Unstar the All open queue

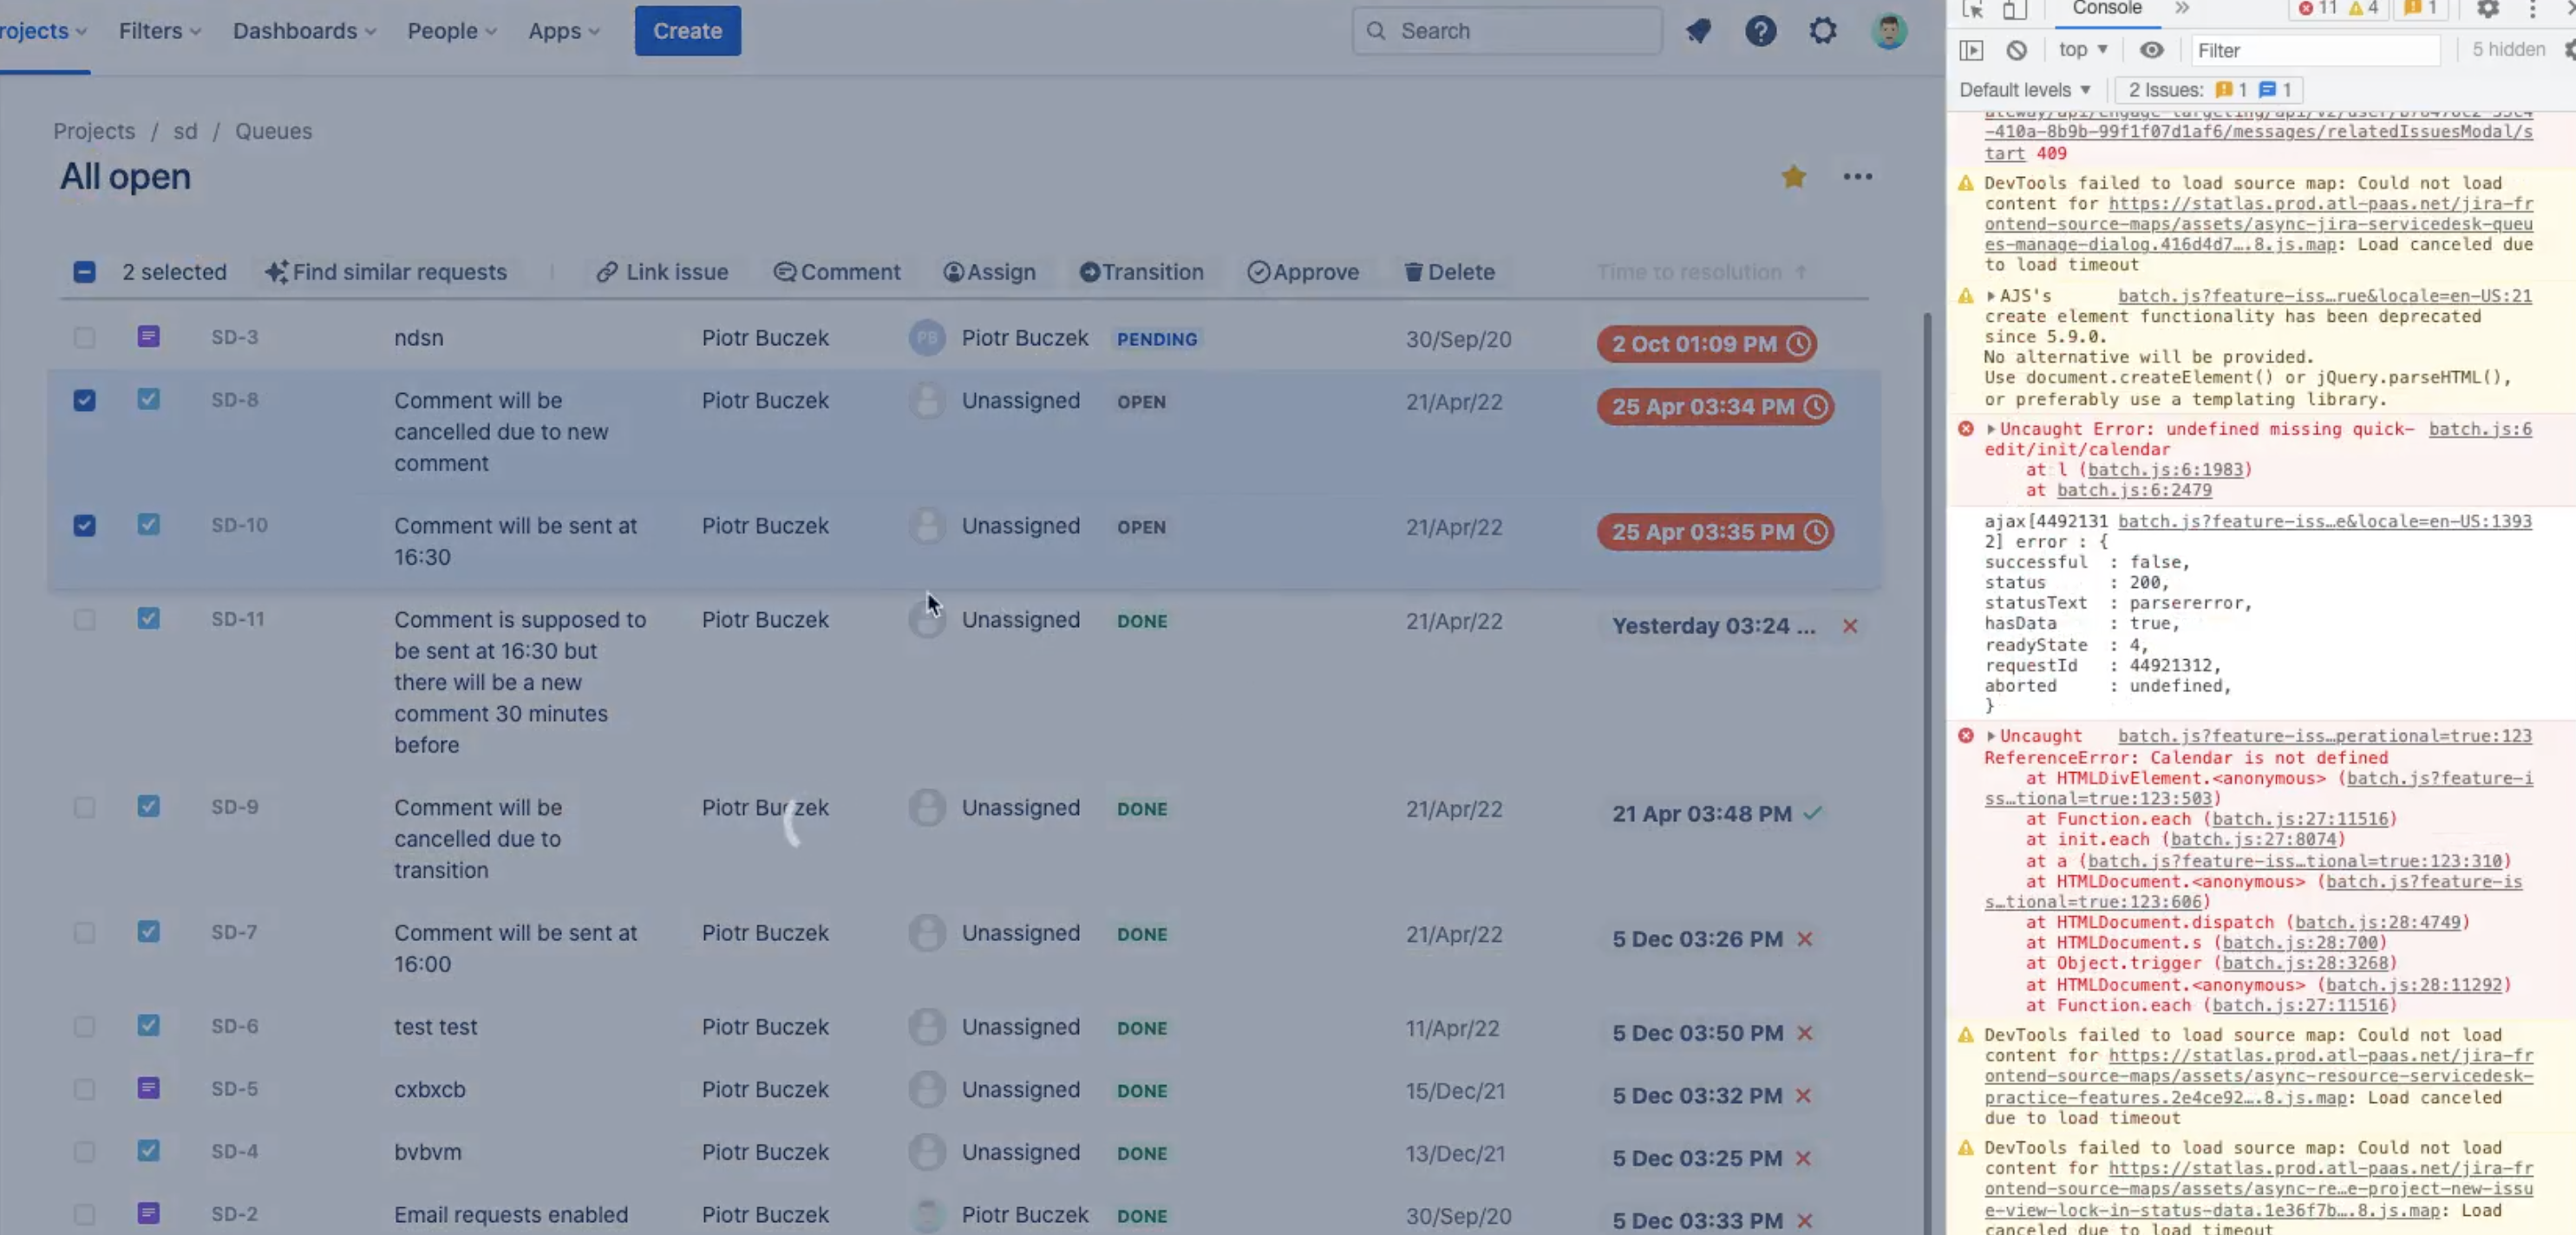click(x=1793, y=177)
